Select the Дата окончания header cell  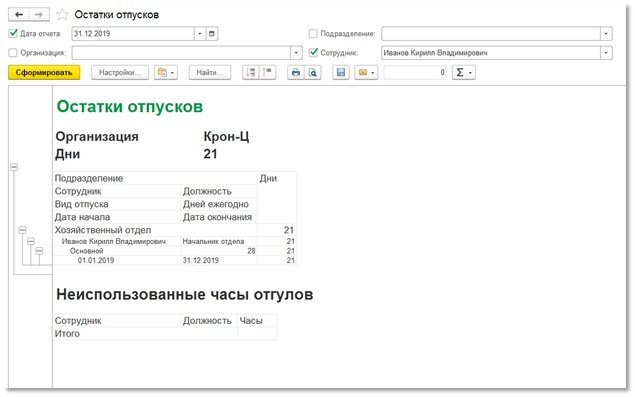[x=219, y=217]
